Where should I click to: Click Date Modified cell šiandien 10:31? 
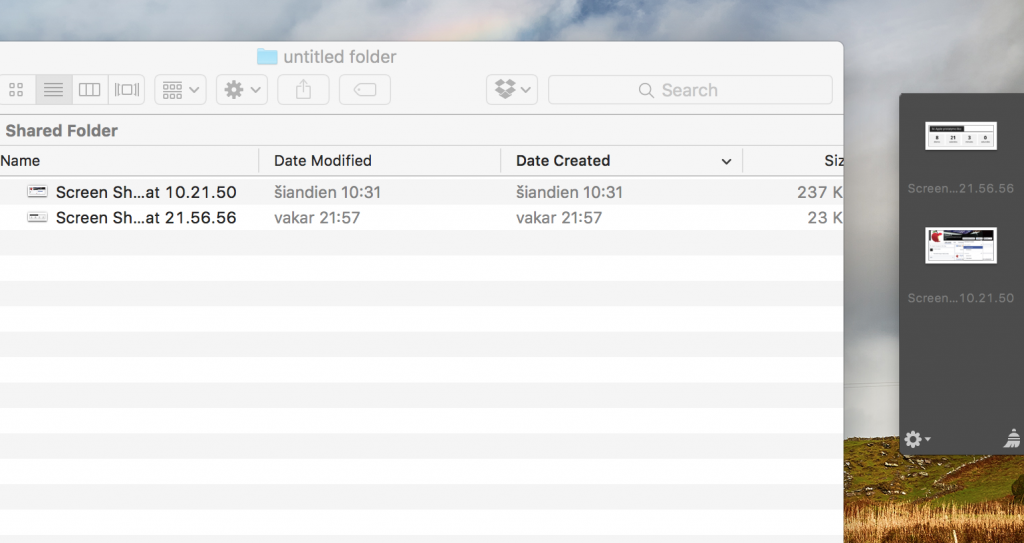coord(327,192)
